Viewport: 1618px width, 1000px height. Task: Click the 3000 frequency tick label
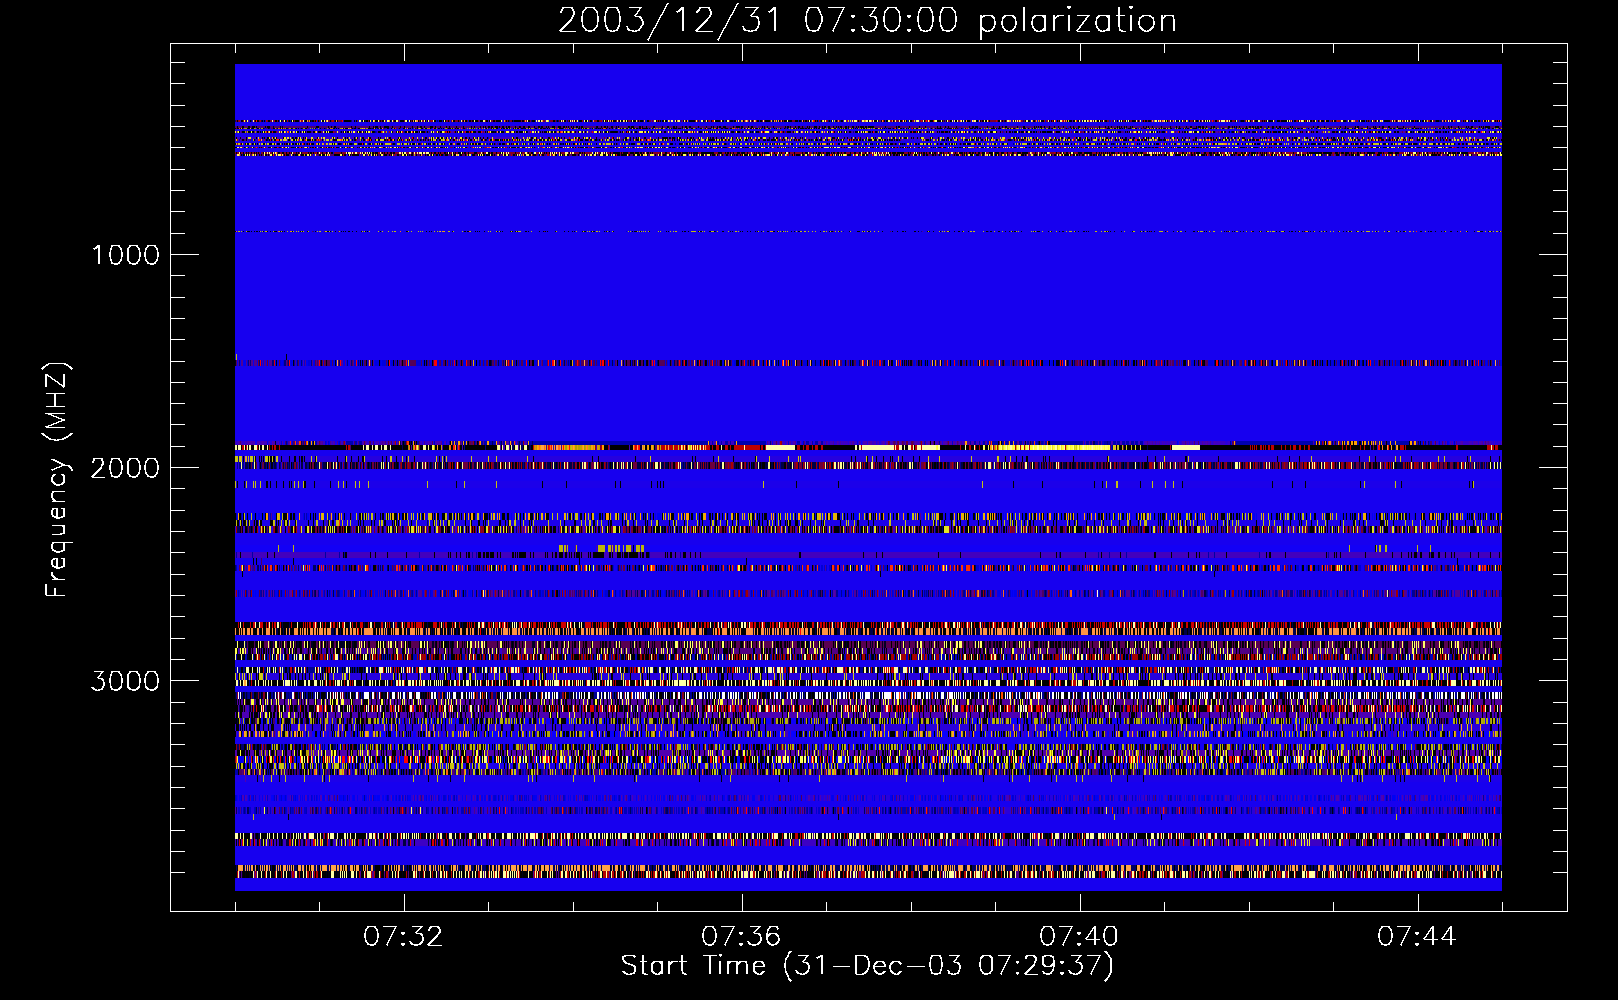click(126, 681)
